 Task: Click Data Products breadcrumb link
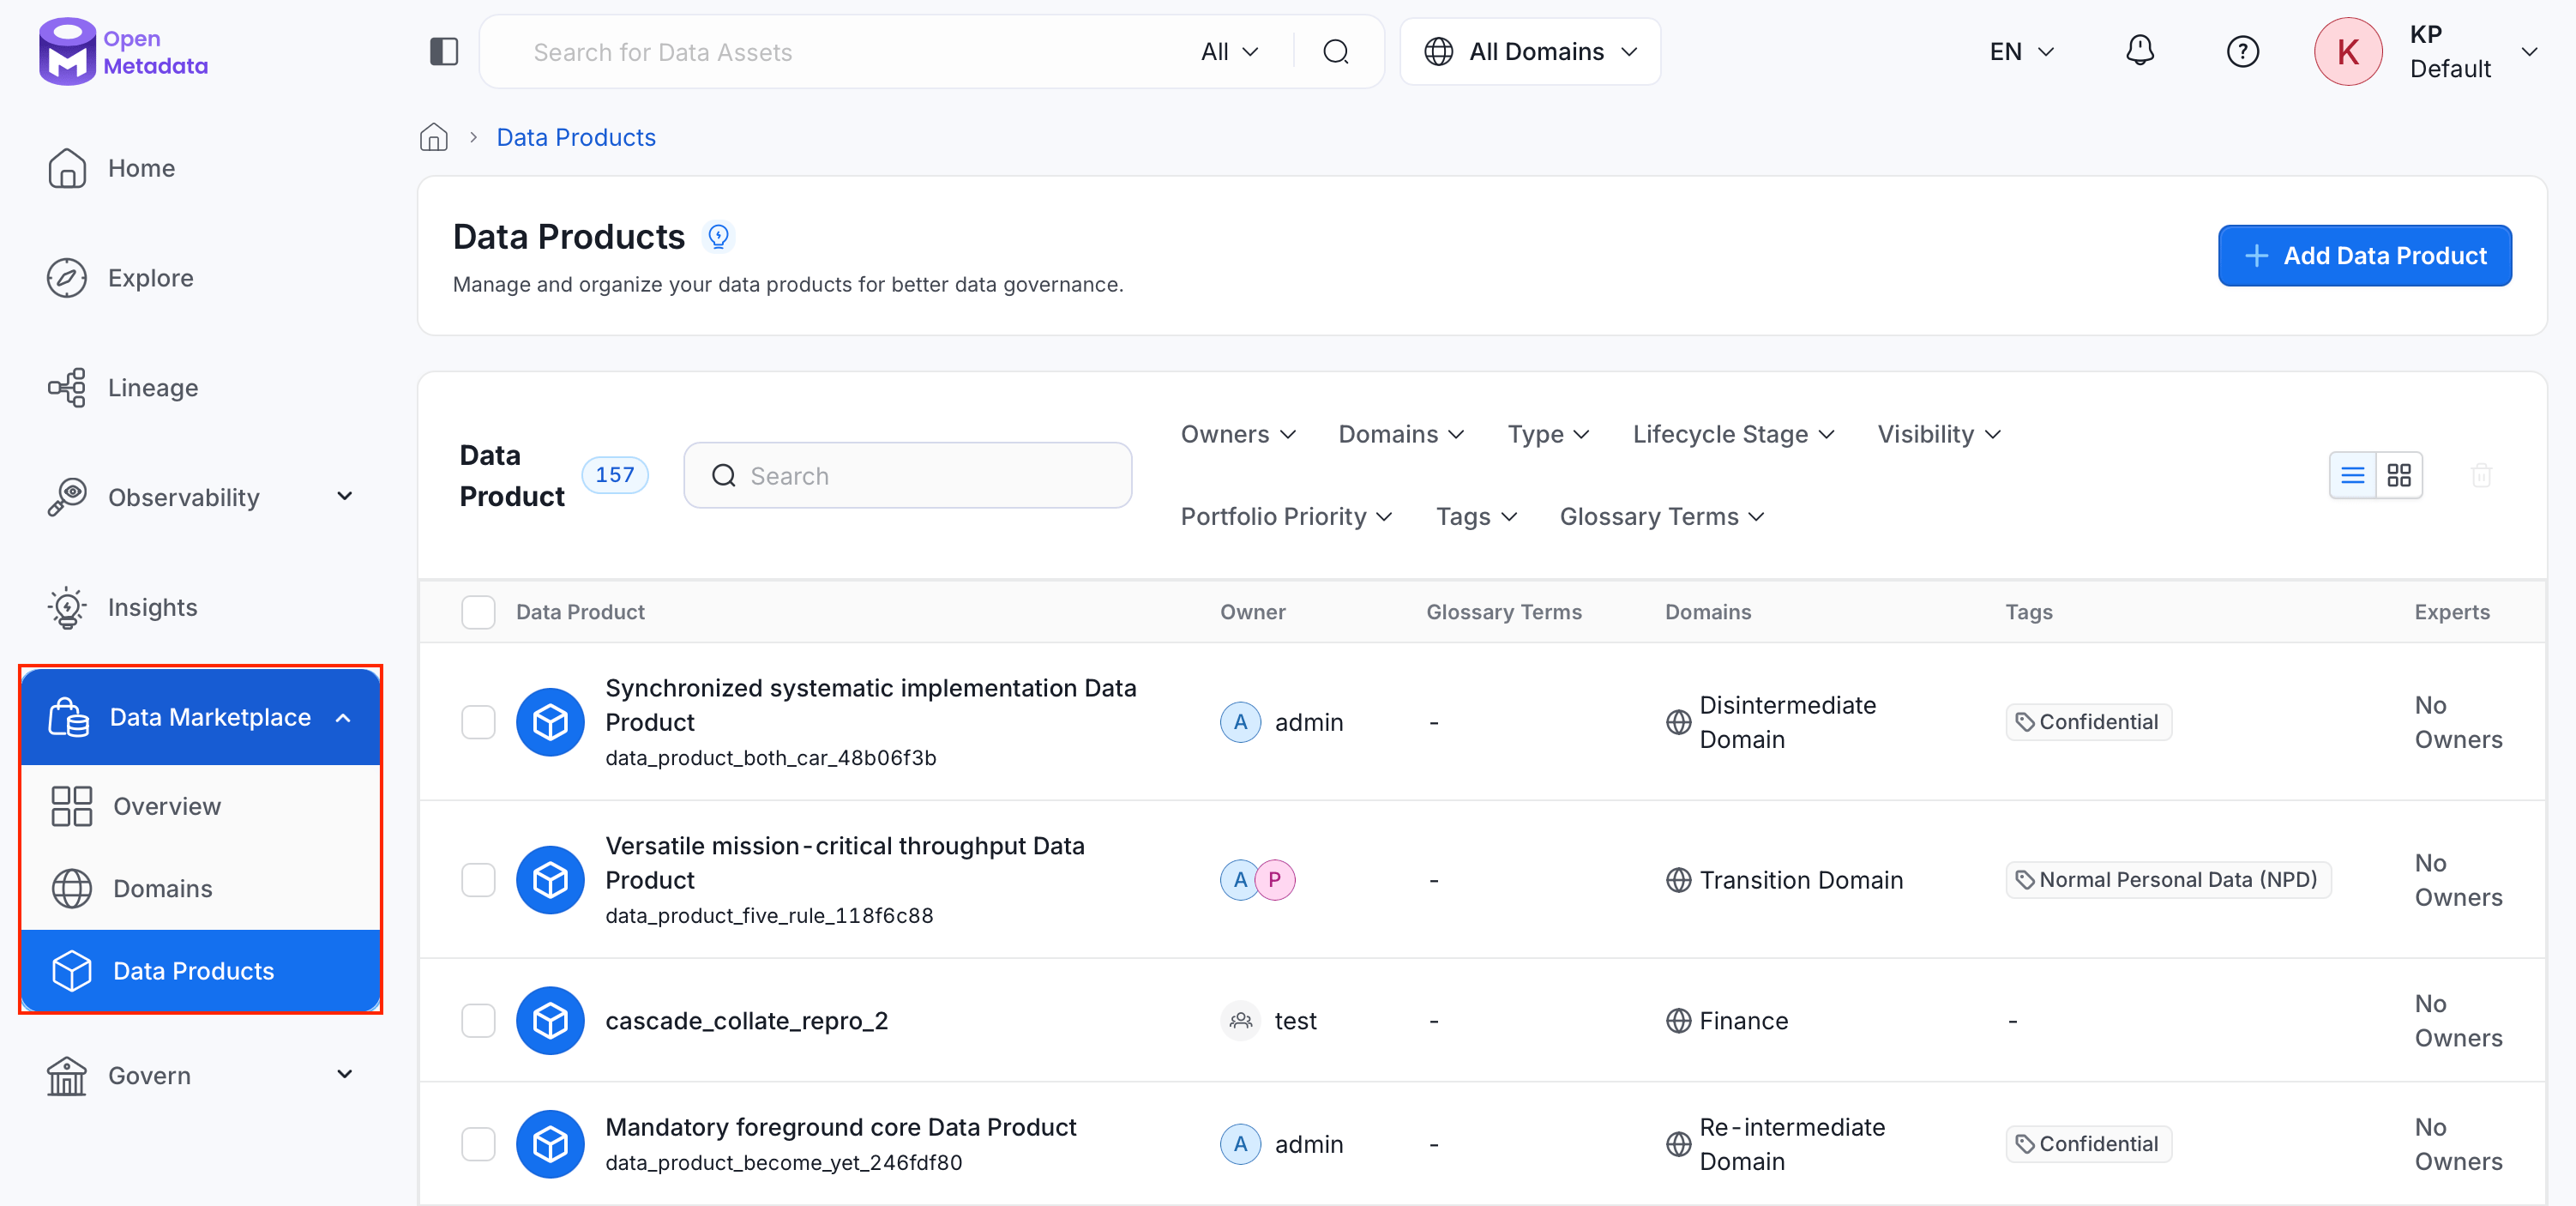tap(576, 137)
